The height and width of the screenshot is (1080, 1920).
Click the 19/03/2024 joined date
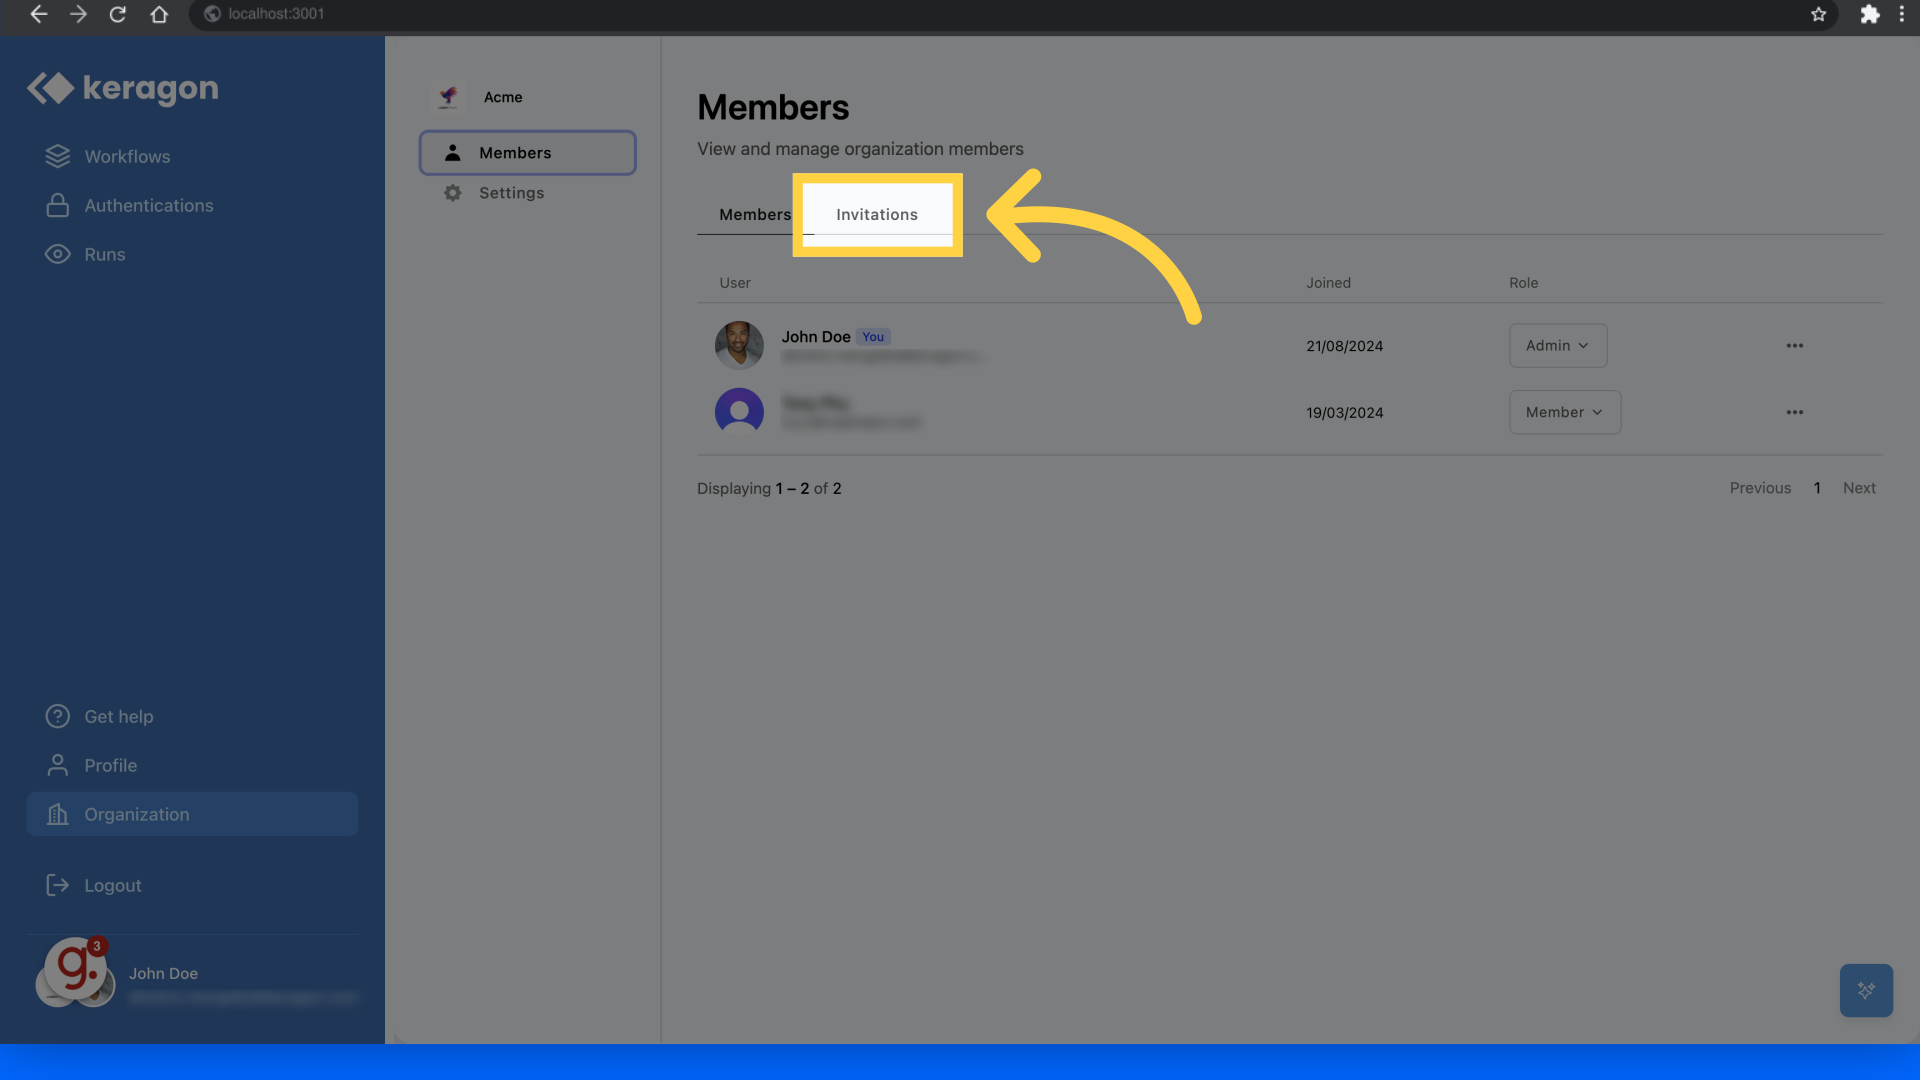coord(1344,414)
